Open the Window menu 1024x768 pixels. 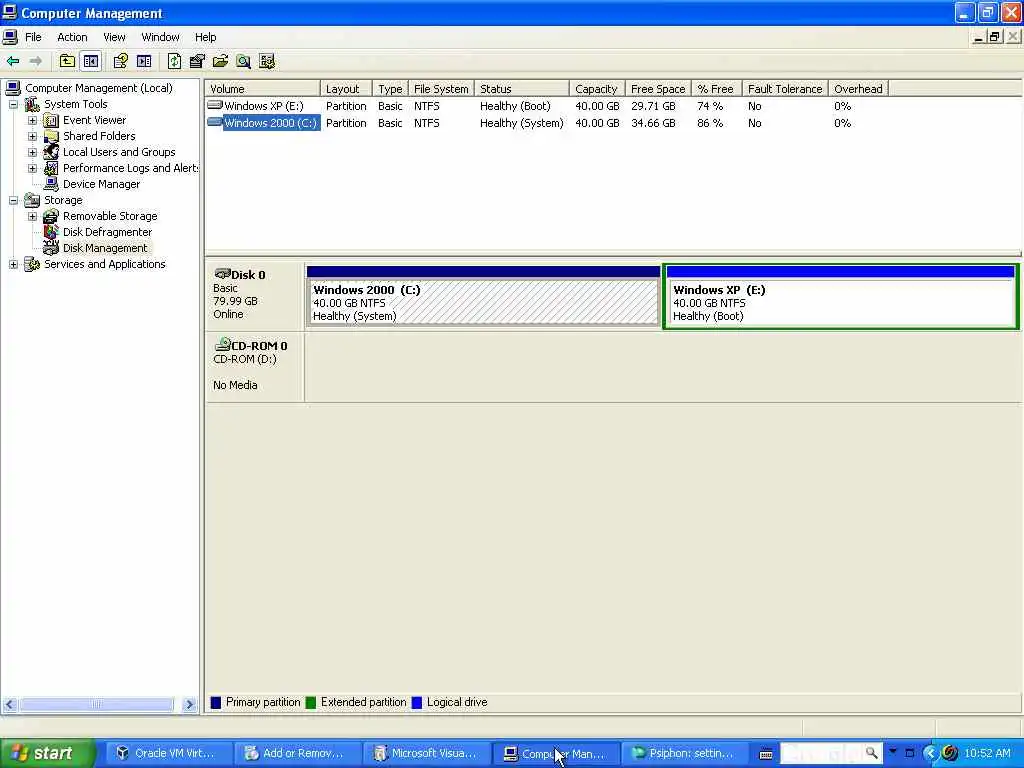pyautogui.click(x=160, y=37)
